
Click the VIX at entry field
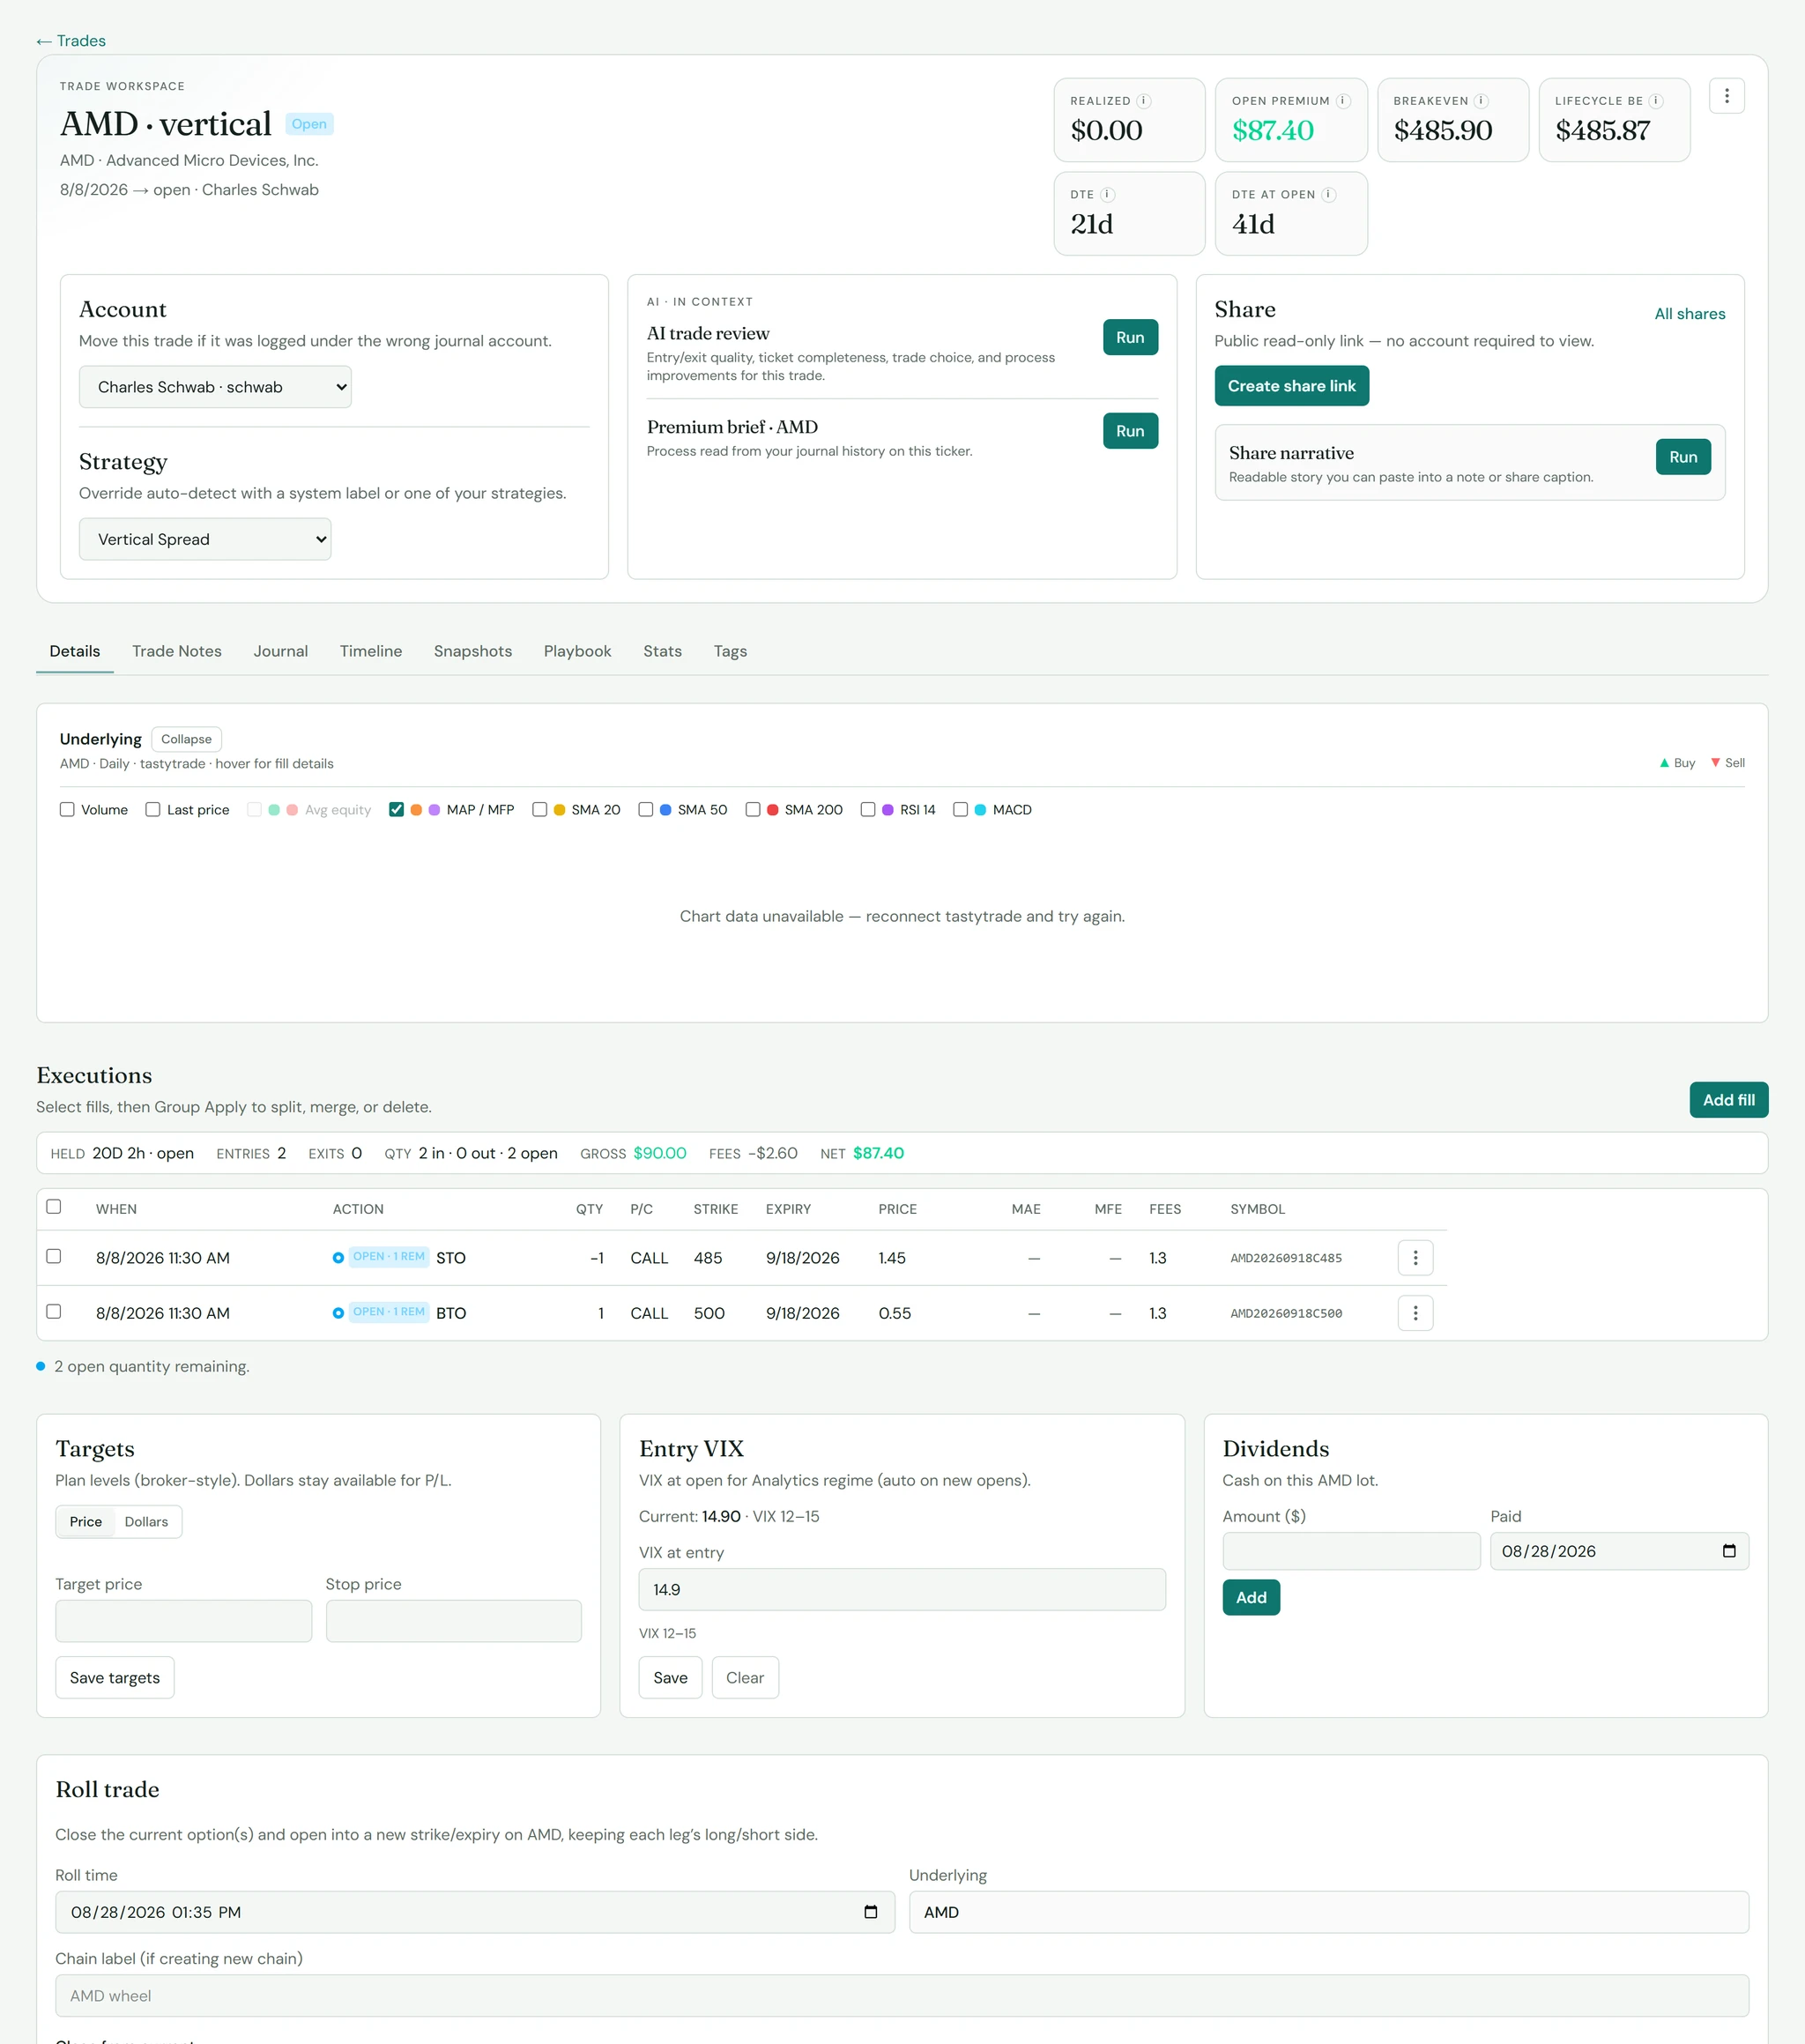point(902,1589)
